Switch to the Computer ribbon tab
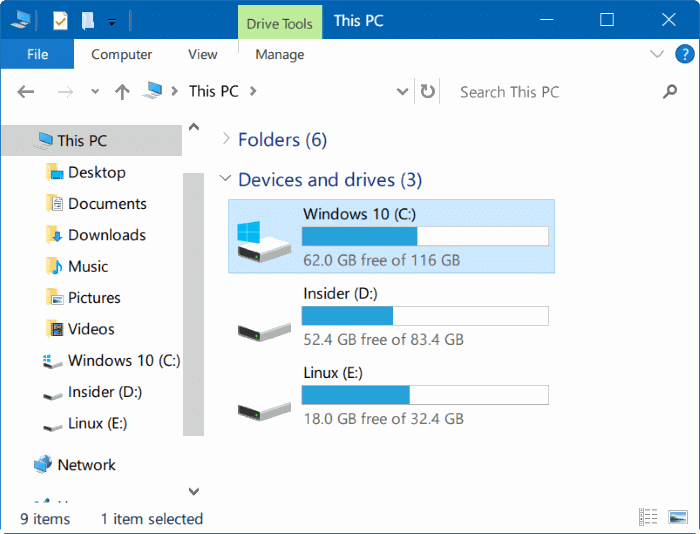Image resolution: width=700 pixels, height=534 pixels. (x=121, y=54)
